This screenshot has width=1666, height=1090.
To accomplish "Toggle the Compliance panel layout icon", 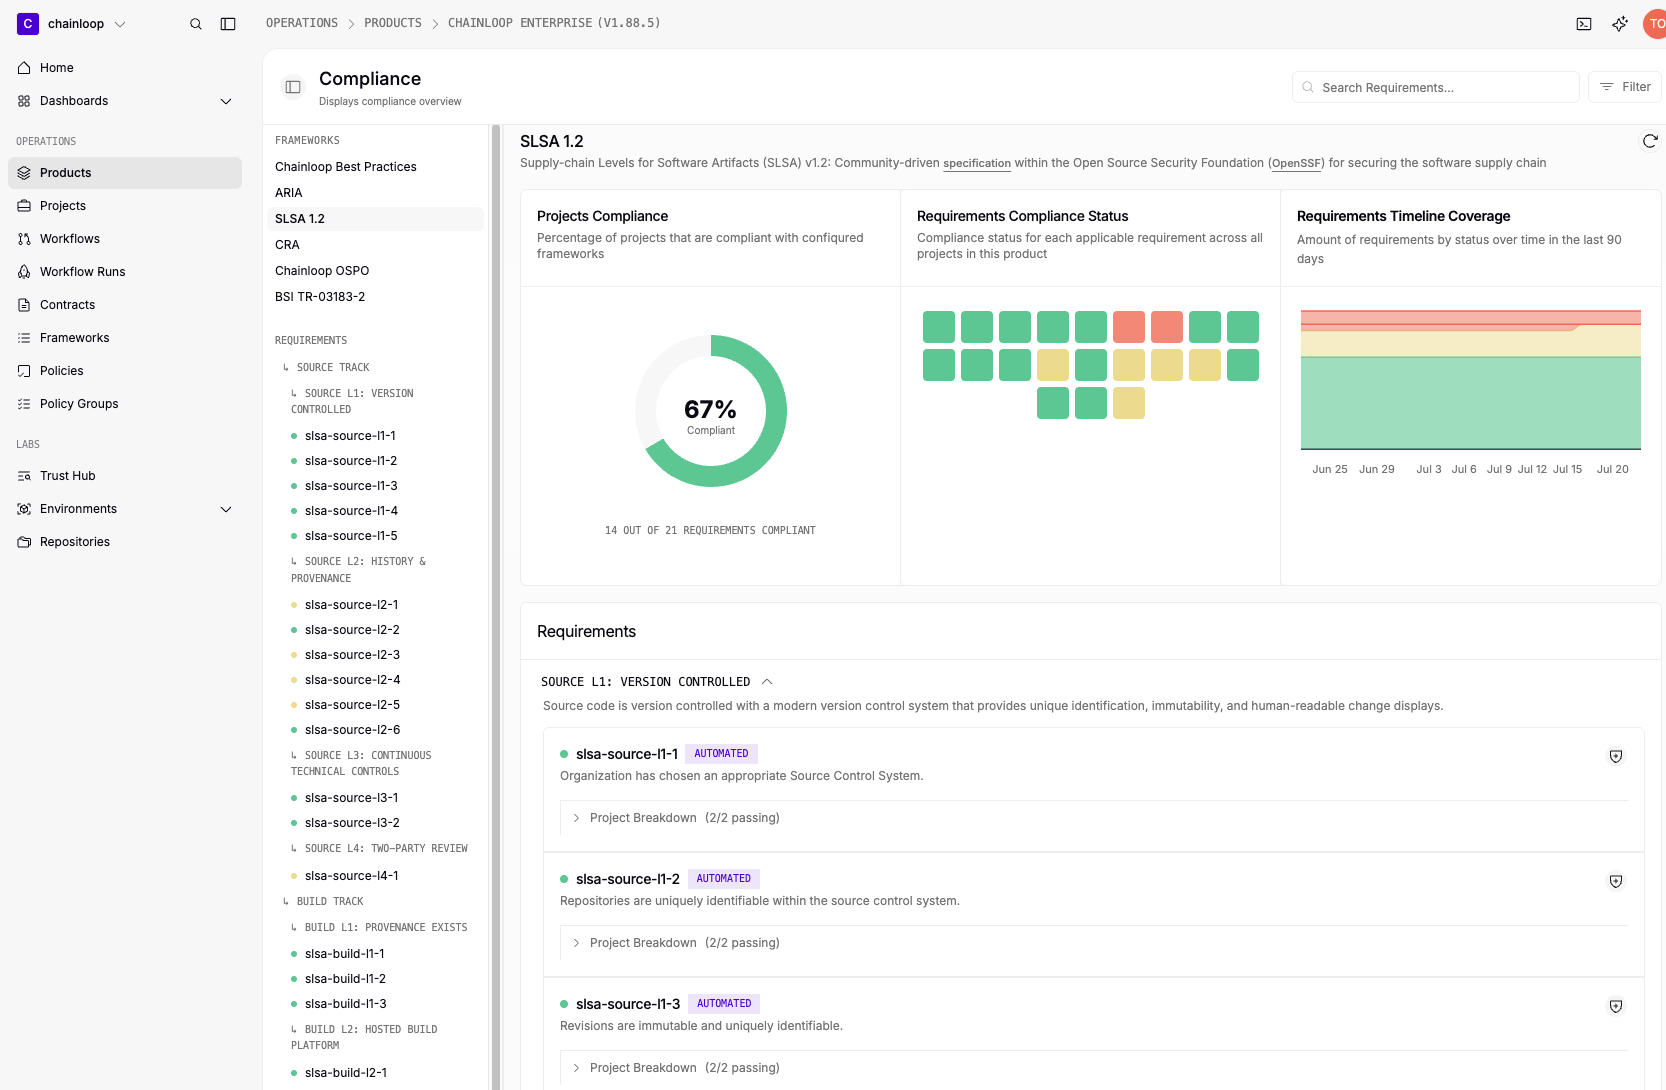I will tap(293, 87).
